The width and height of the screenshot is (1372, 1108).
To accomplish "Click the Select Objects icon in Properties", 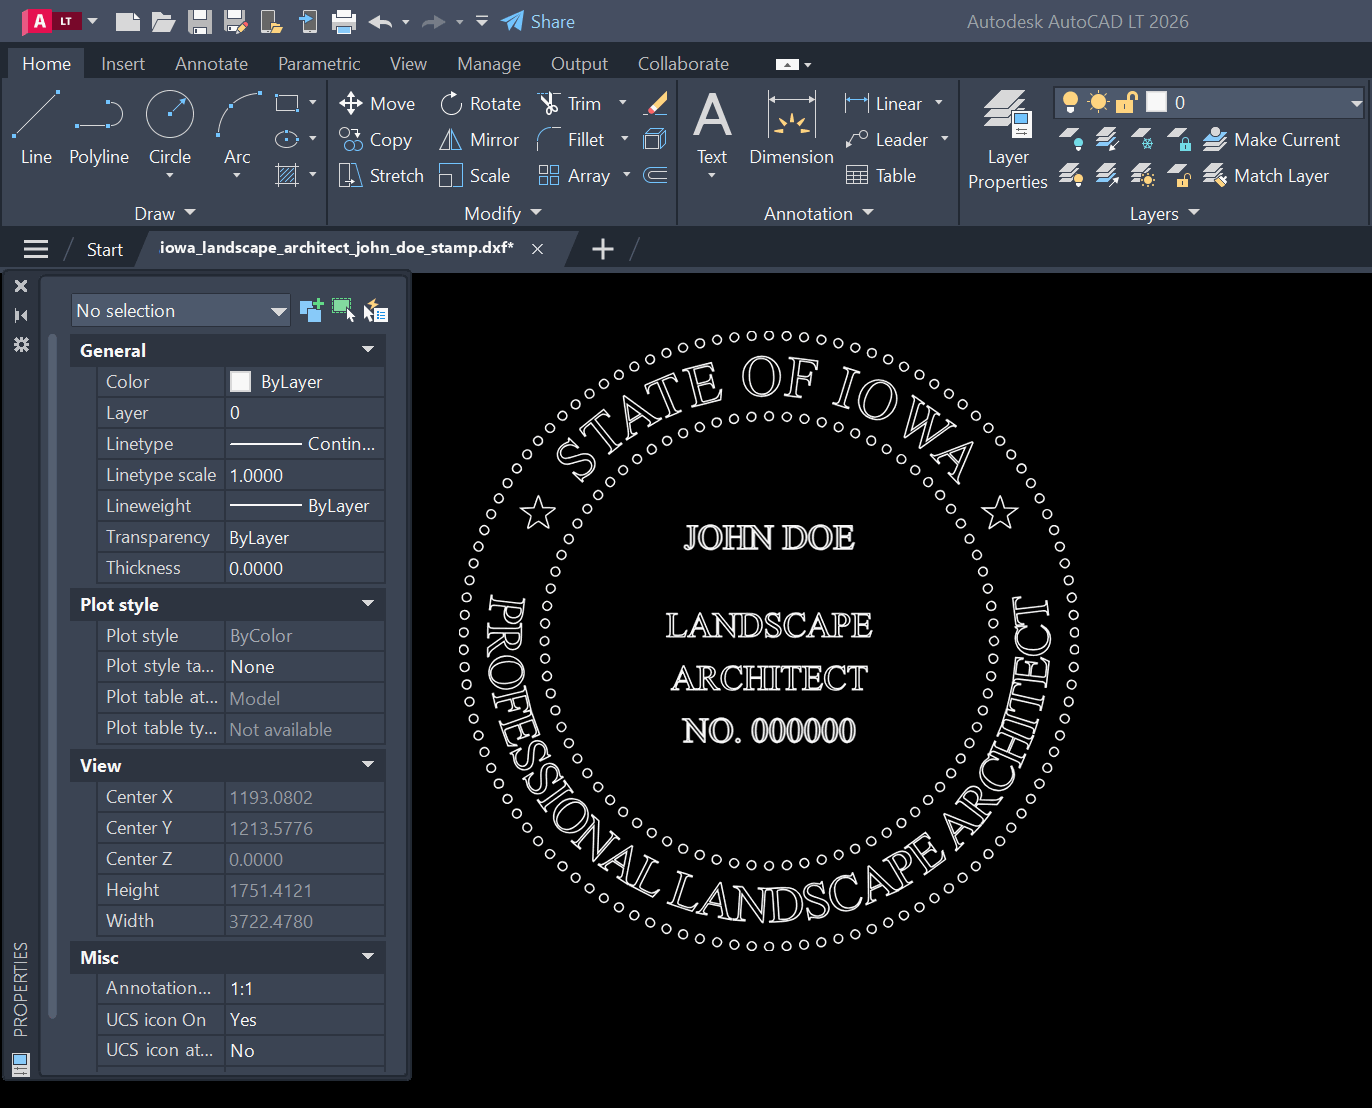I will pyautogui.click(x=343, y=310).
